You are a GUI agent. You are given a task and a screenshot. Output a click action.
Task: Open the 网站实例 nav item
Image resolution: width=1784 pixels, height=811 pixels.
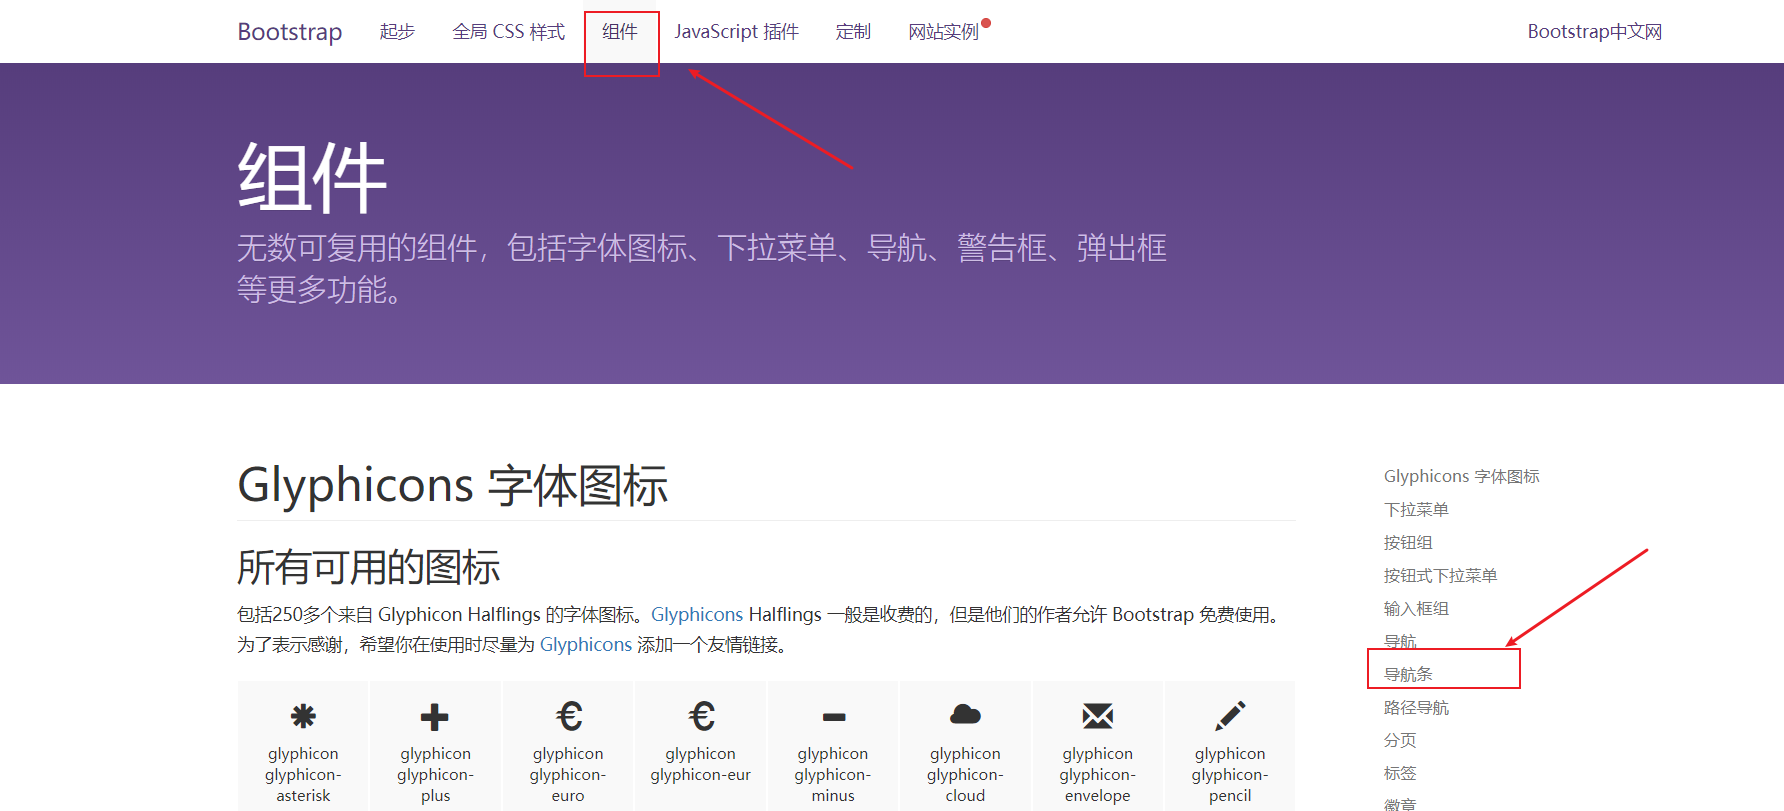(x=943, y=32)
